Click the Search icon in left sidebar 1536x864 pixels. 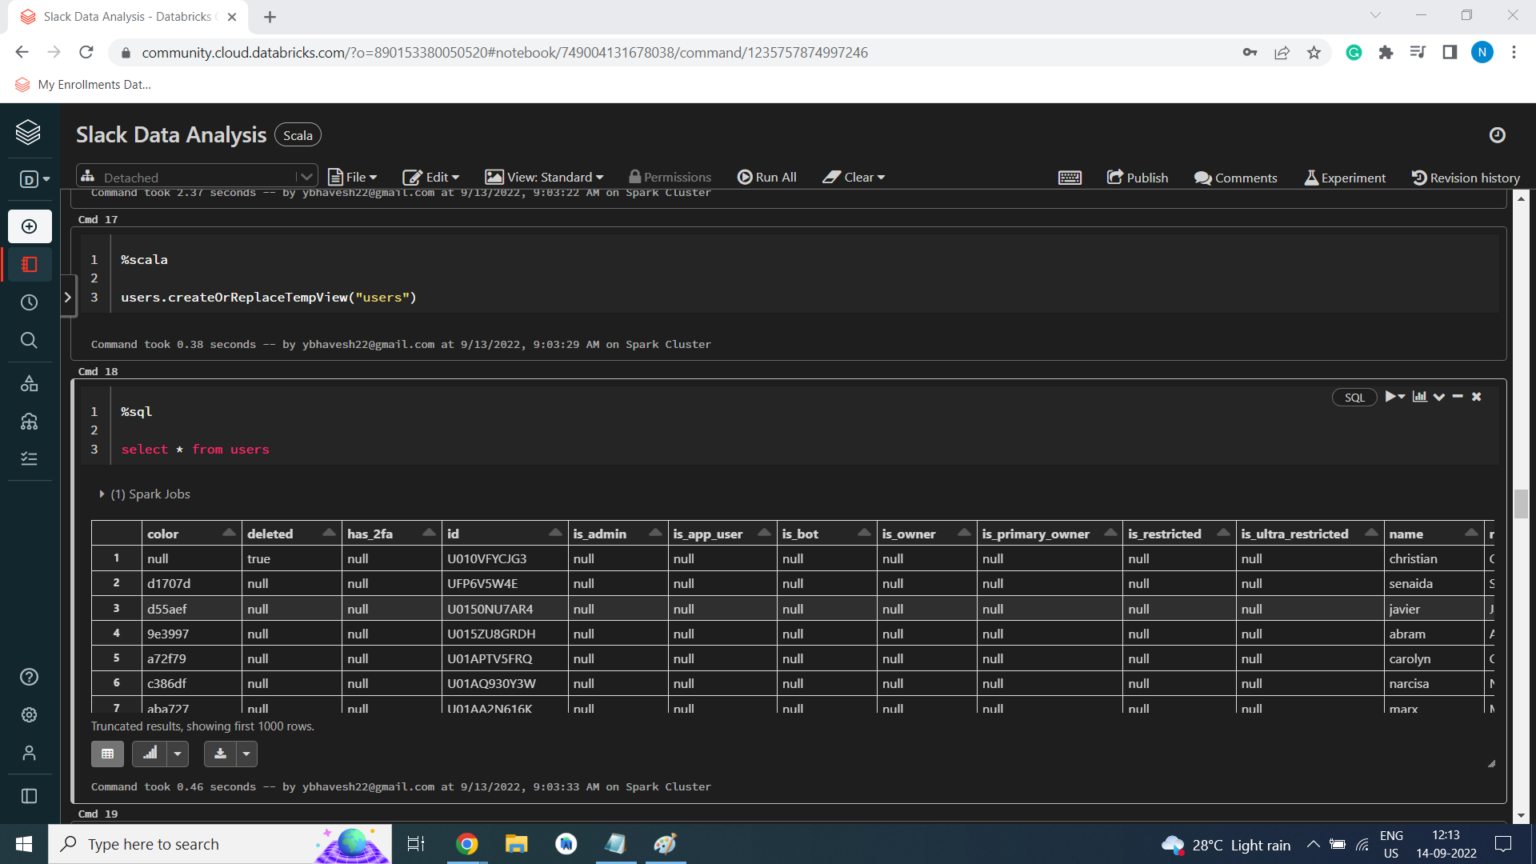pyautogui.click(x=29, y=340)
